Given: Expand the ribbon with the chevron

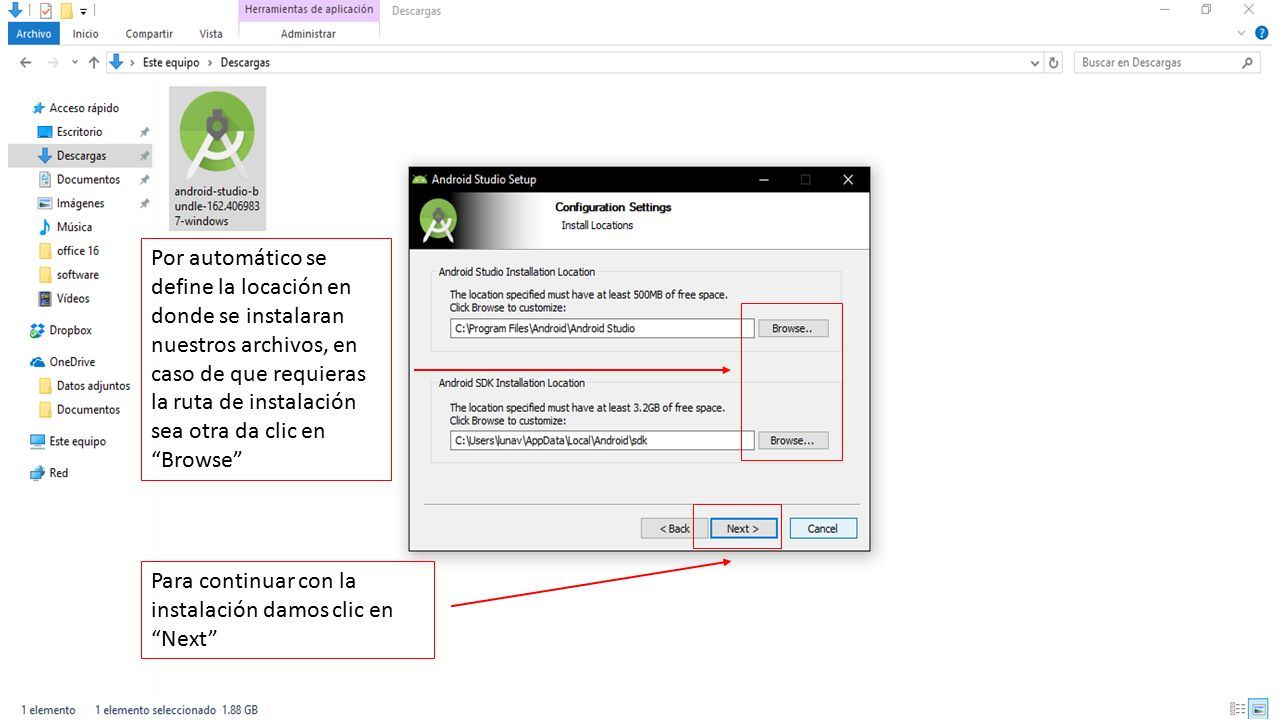Looking at the screenshot, I should point(1242,33).
